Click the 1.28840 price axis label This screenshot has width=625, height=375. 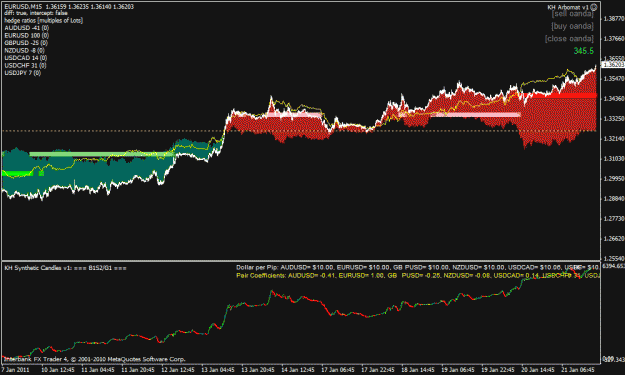[x=614, y=198]
